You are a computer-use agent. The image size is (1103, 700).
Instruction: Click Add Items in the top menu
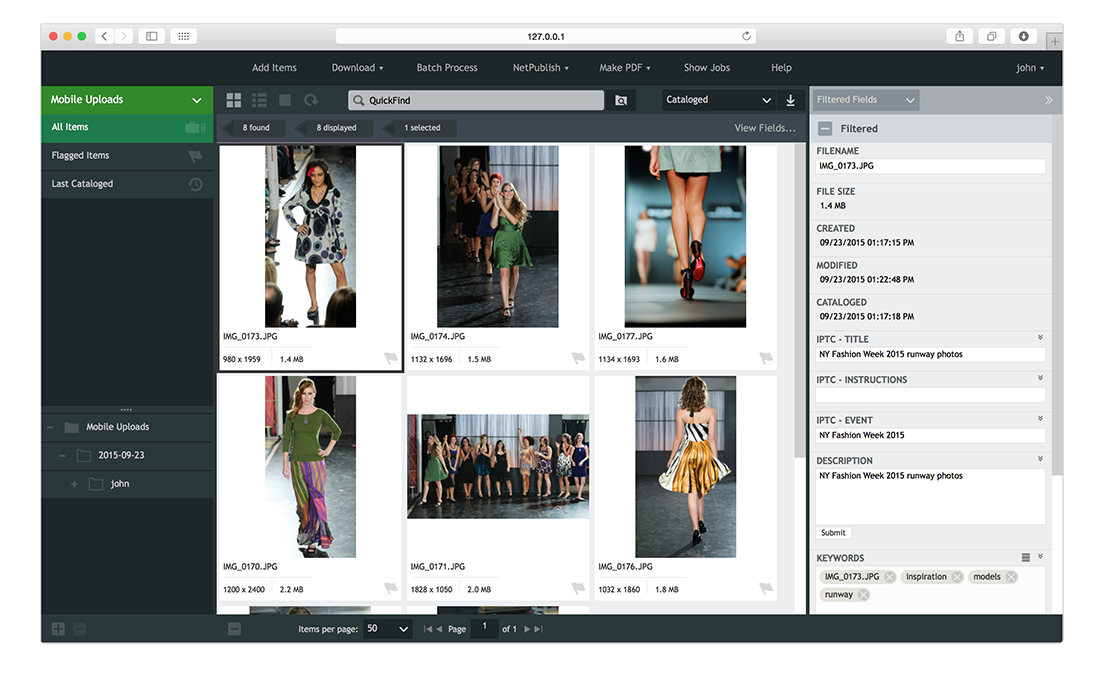(274, 68)
